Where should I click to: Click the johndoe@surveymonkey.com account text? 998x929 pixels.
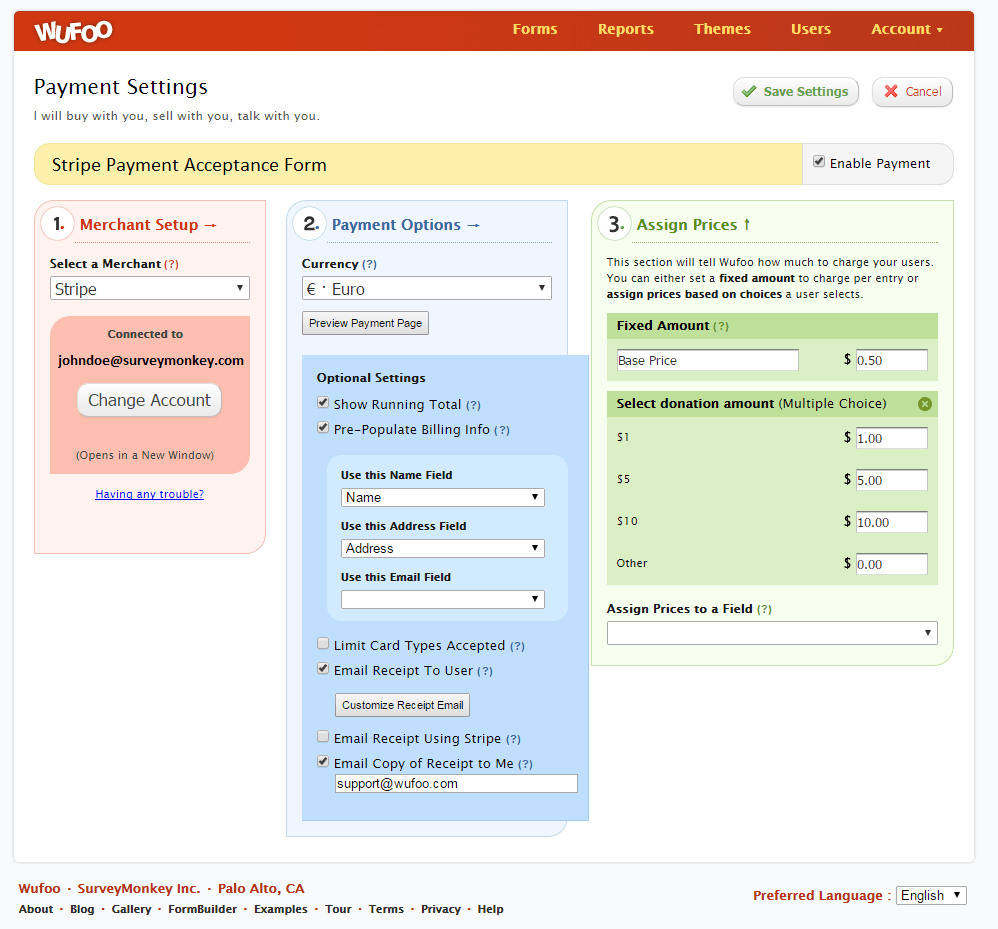pos(151,361)
